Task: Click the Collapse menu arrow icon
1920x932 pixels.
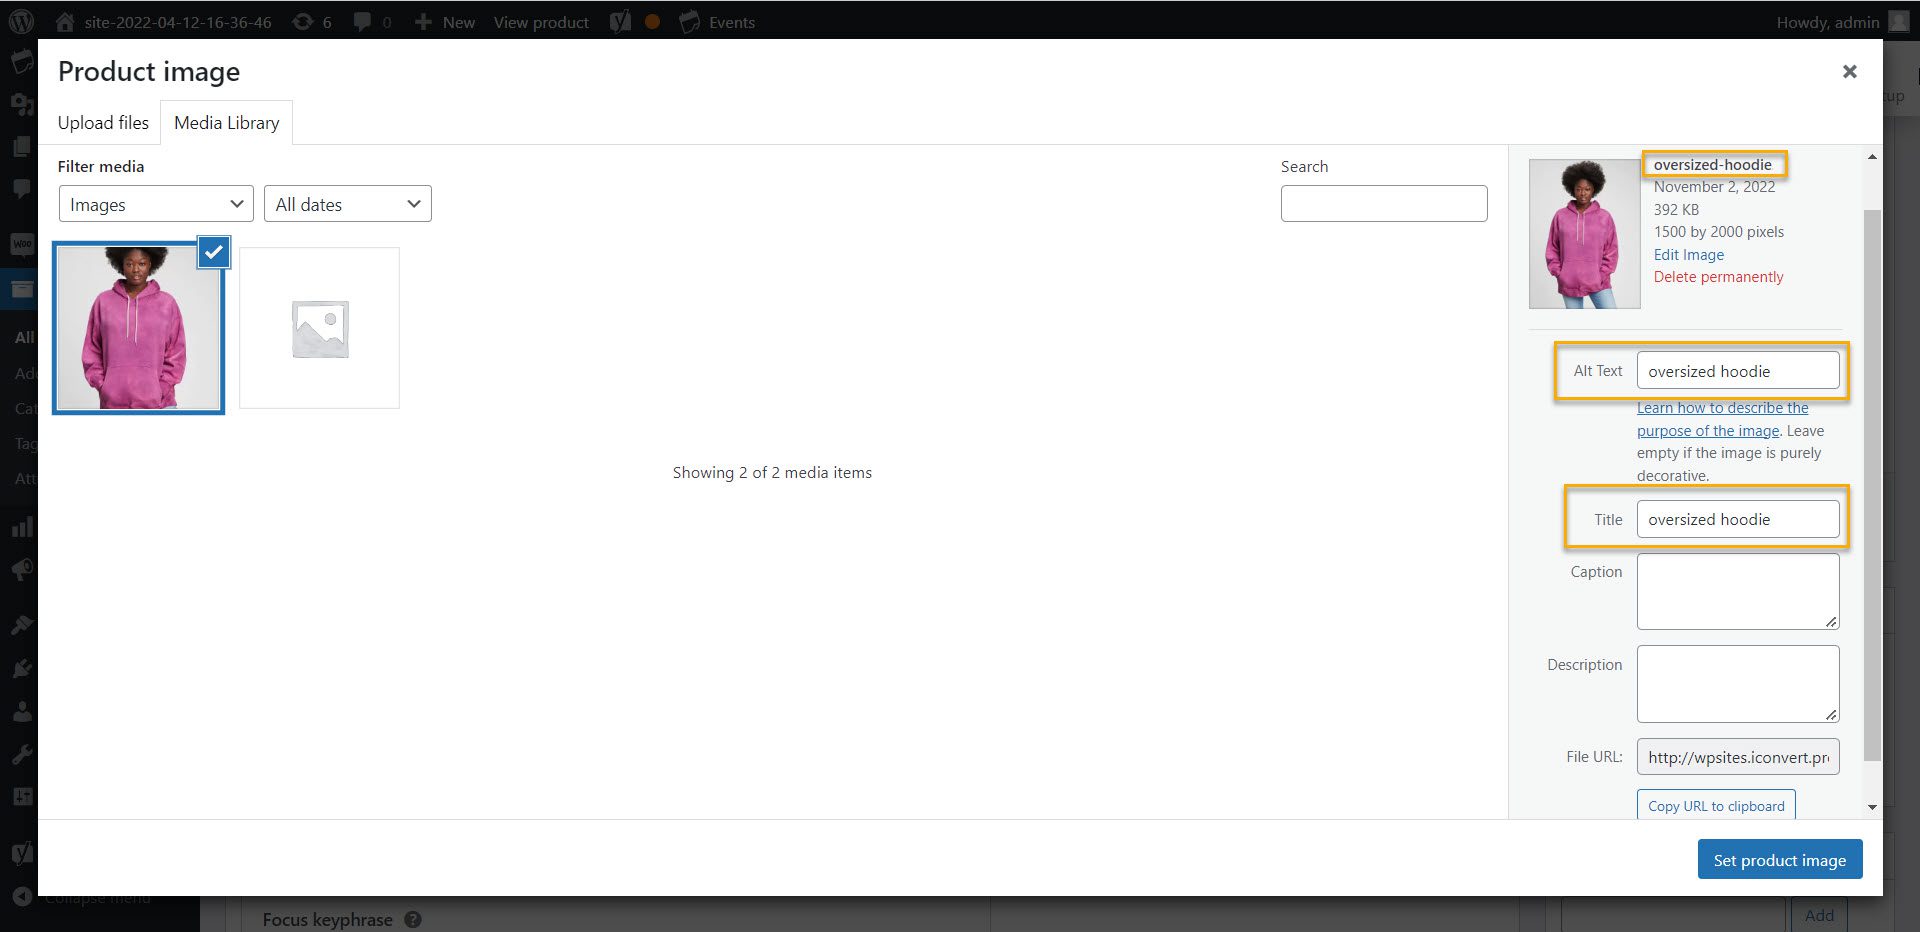Action: tap(21, 897)
